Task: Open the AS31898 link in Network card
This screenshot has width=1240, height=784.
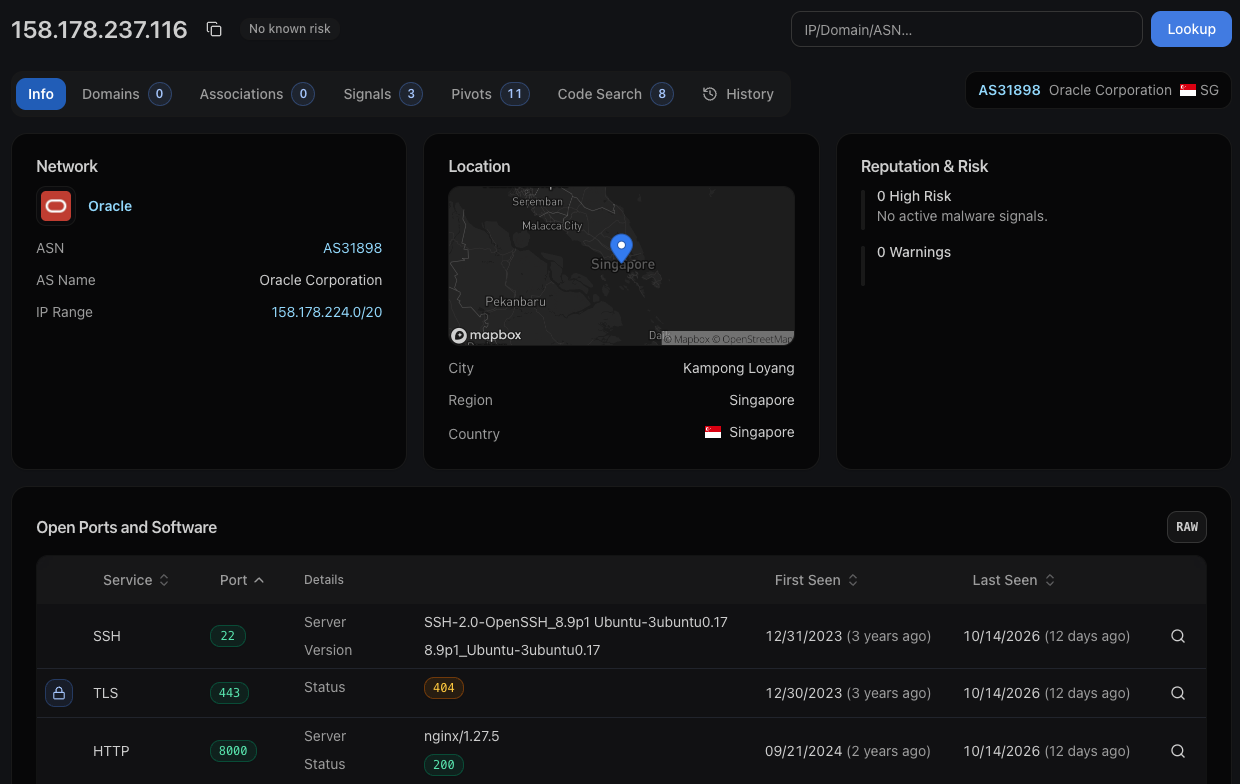Action: [x=352, y=248]
